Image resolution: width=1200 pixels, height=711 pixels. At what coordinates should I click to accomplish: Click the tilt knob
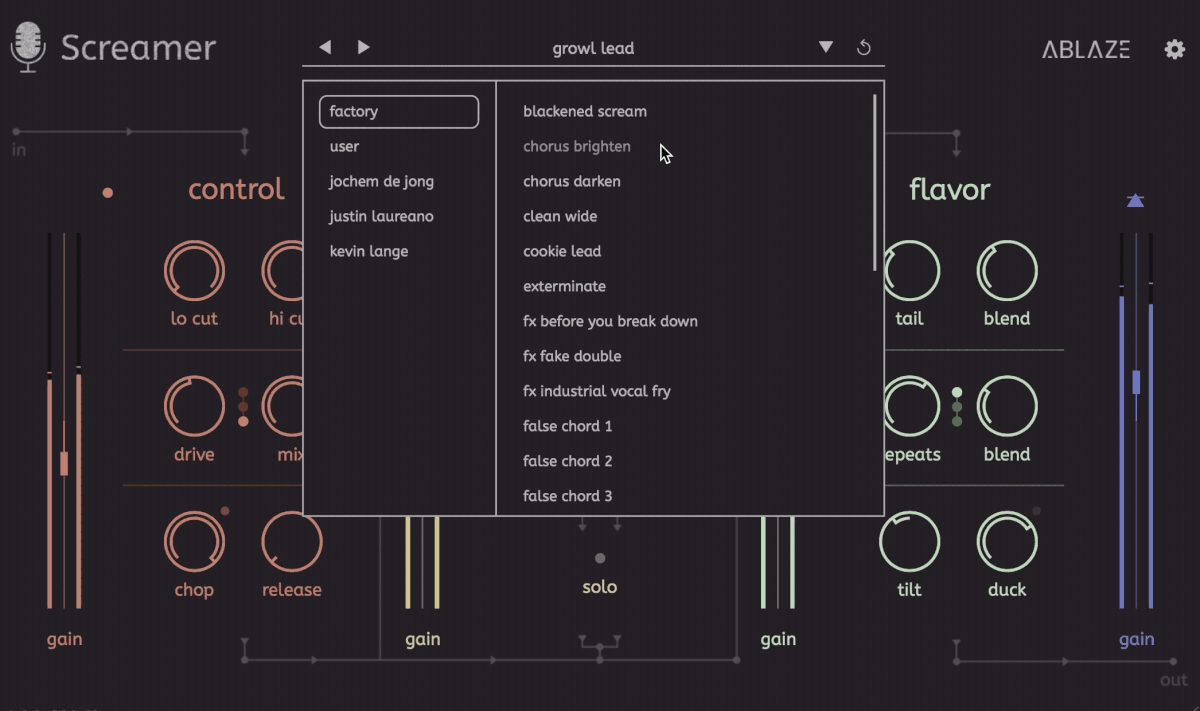click(x=910, y=542)
